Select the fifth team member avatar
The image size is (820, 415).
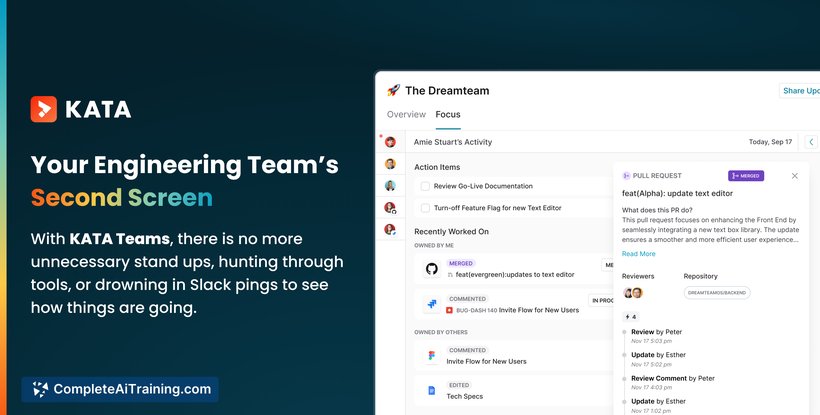coord(390,229)
